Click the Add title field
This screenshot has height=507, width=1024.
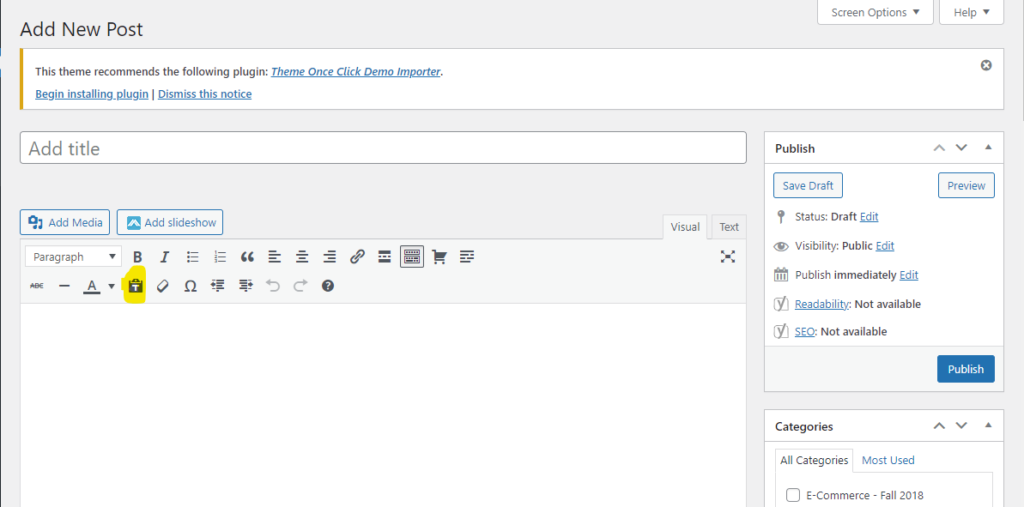pos(383,148)
